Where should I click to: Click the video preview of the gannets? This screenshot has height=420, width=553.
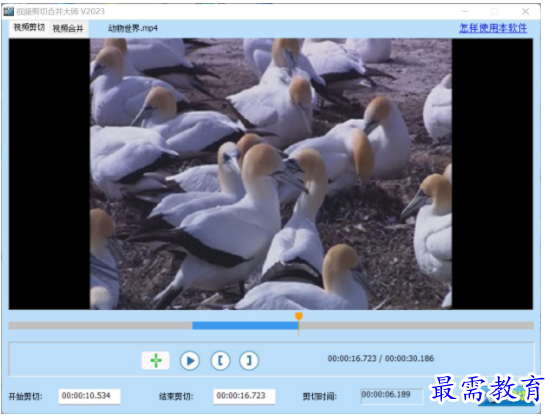click(271, 174)
